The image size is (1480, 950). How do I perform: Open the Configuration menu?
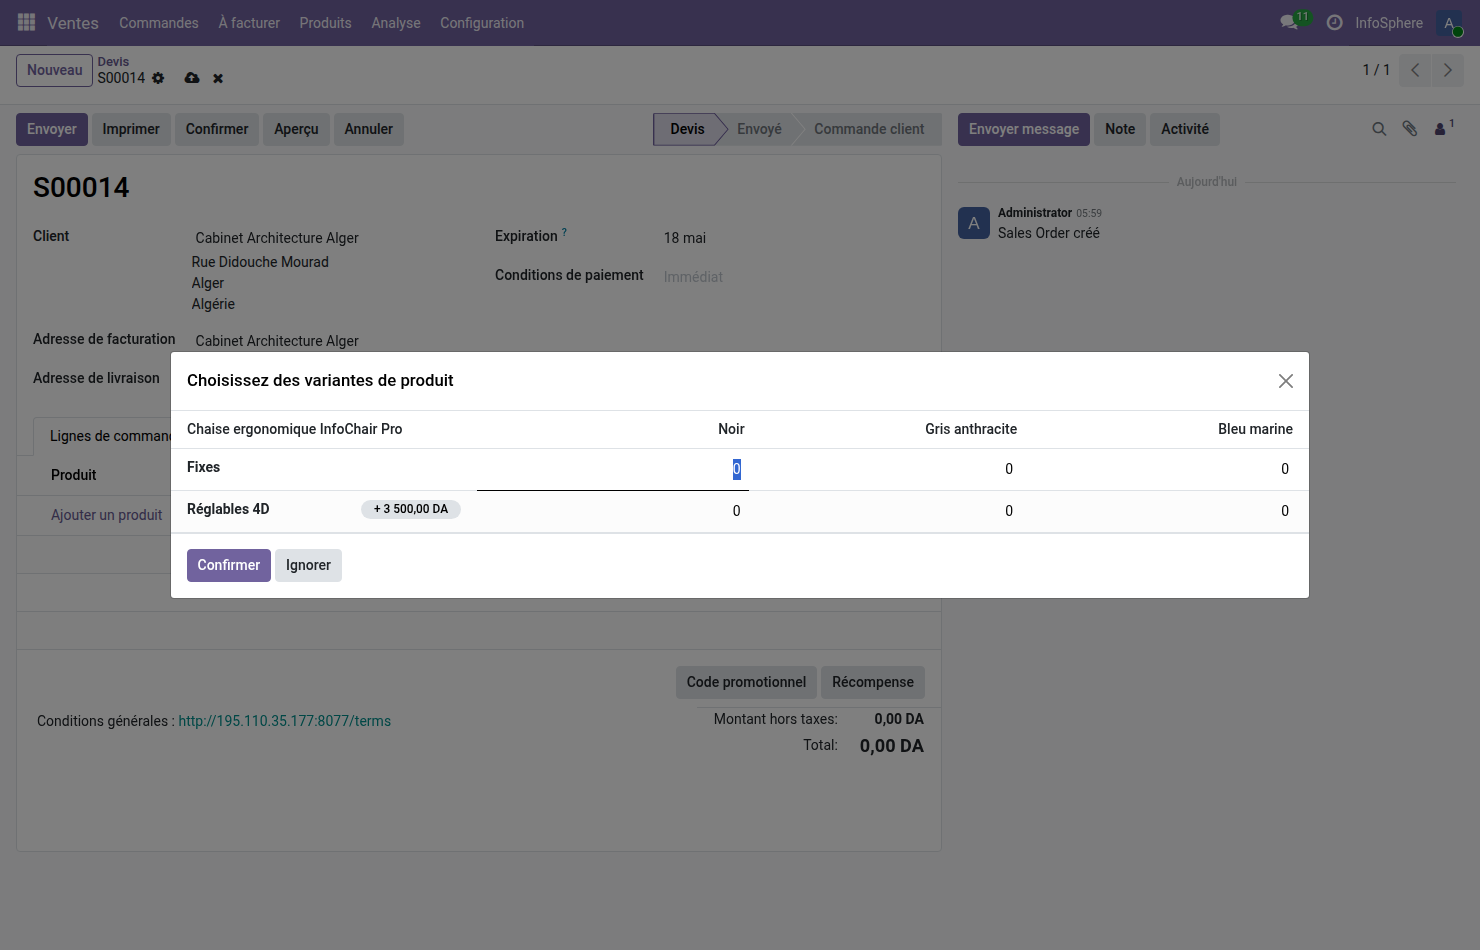coord(481,23)
